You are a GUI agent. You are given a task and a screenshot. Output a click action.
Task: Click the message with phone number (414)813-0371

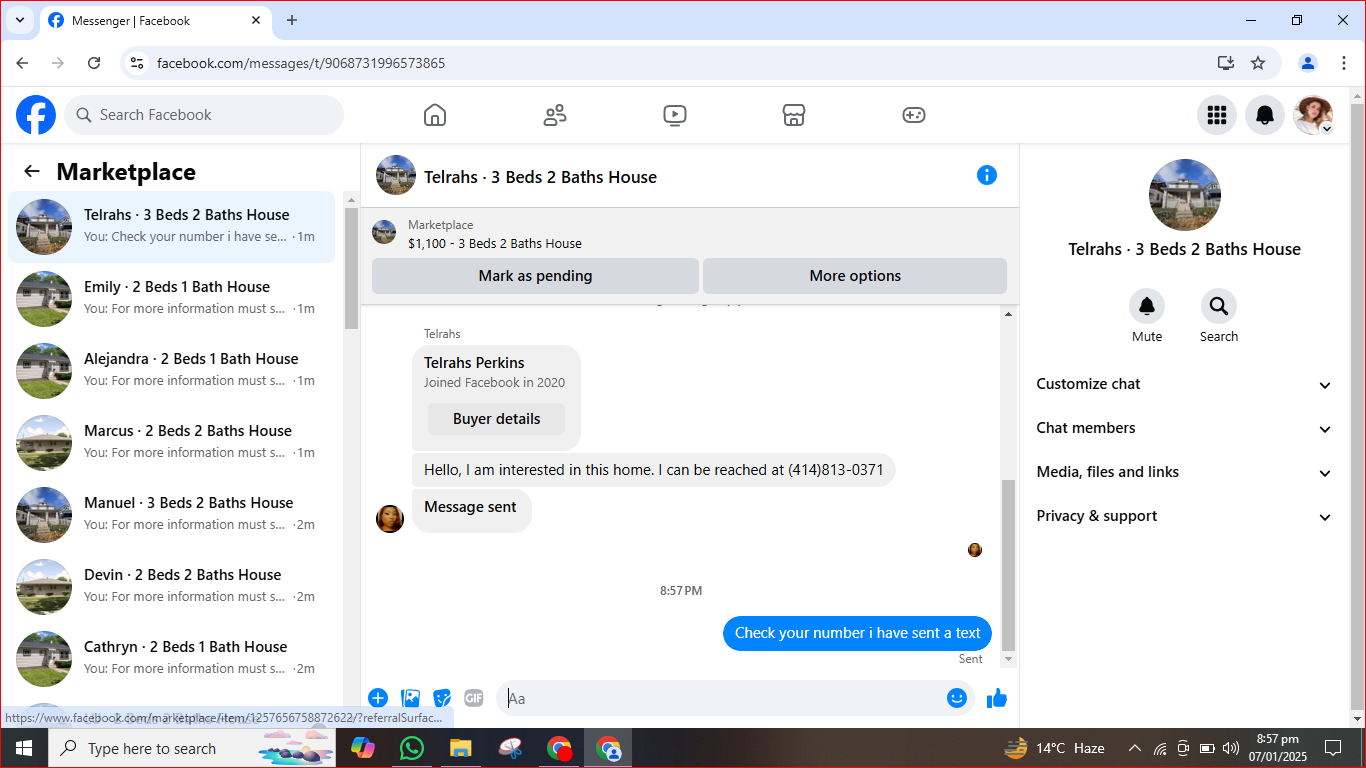(653, 470)
